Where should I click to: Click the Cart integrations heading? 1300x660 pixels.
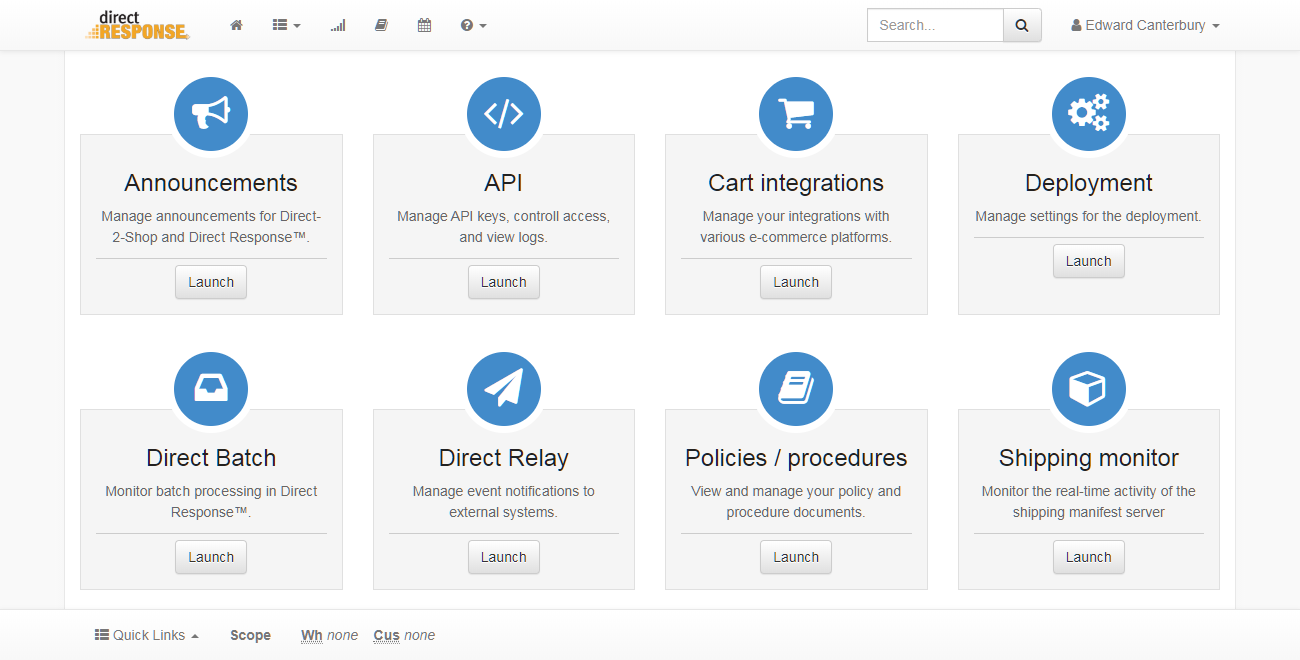click(x=796, y=183)
